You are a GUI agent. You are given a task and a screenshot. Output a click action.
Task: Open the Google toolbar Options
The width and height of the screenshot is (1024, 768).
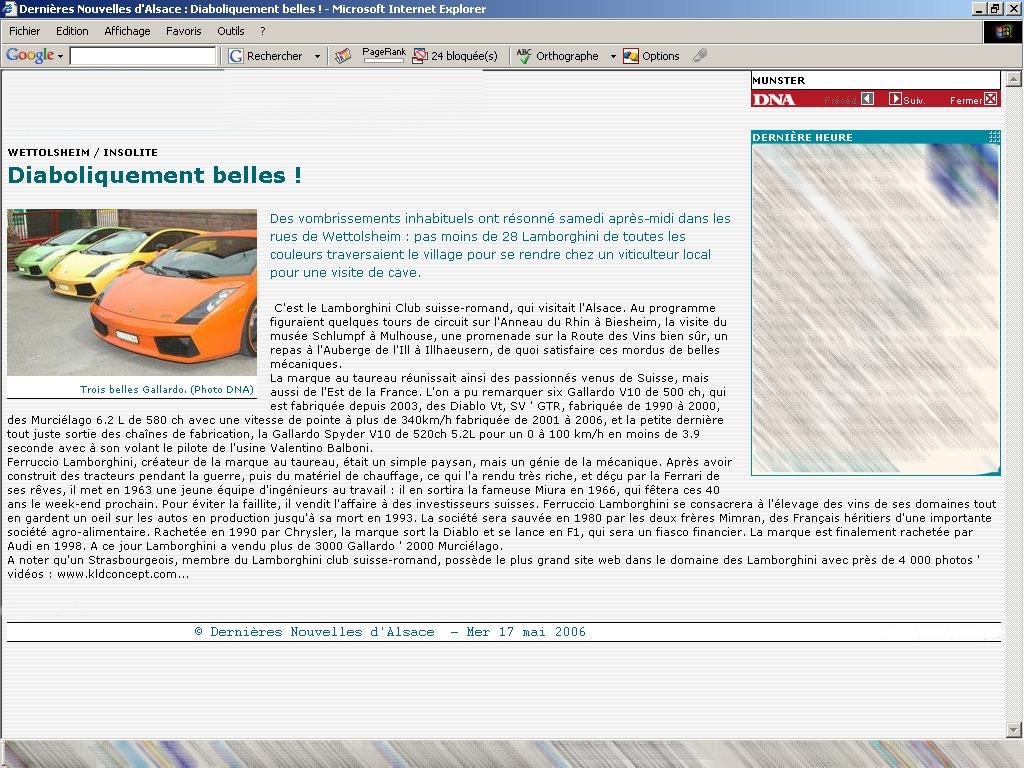click(x=651, y=56)
